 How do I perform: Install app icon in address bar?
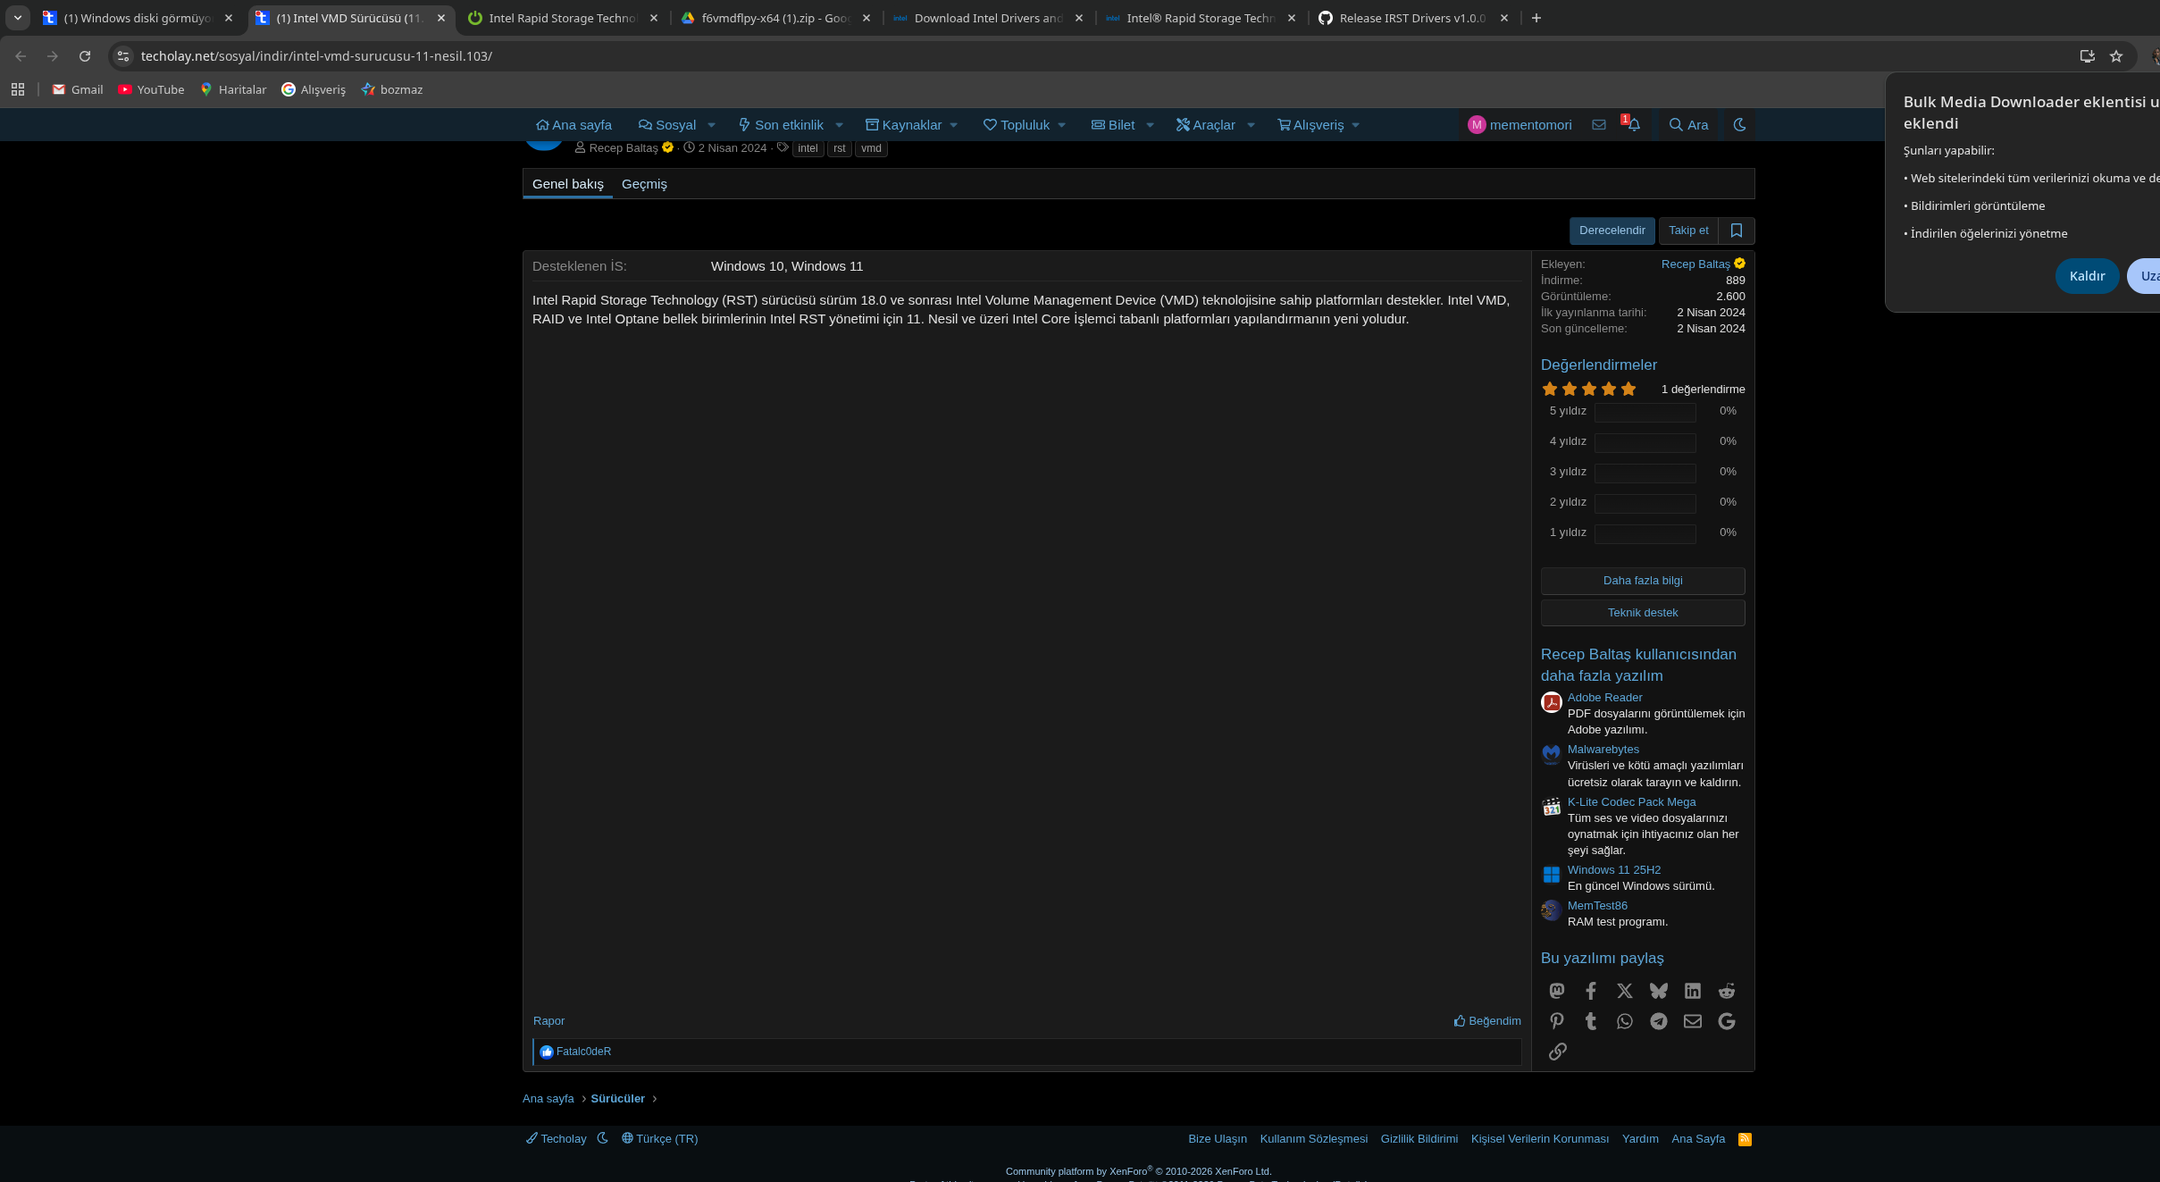coord(2087,56)
